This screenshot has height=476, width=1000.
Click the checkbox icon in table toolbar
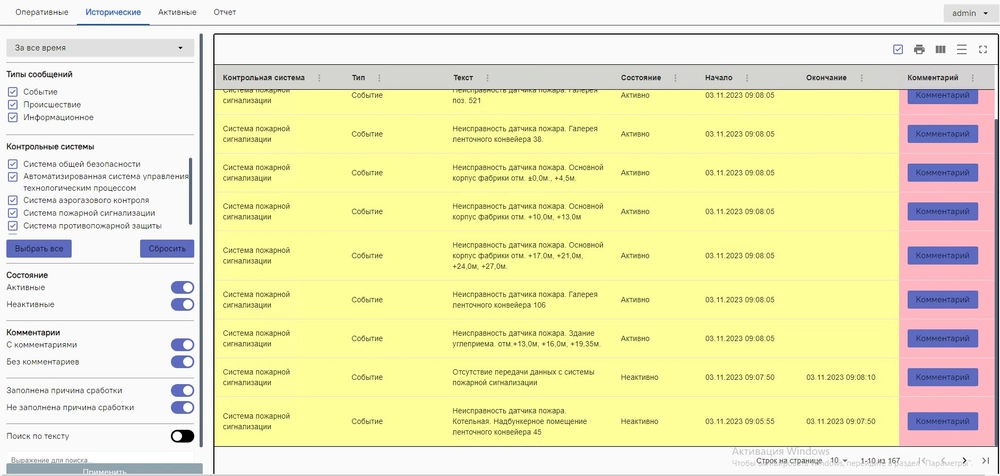click(897, 49)
